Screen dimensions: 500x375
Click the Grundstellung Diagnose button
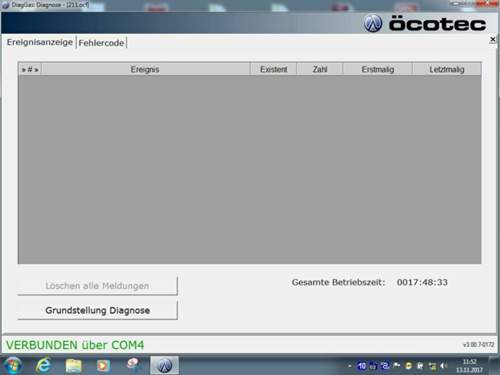tap(97, 310)
